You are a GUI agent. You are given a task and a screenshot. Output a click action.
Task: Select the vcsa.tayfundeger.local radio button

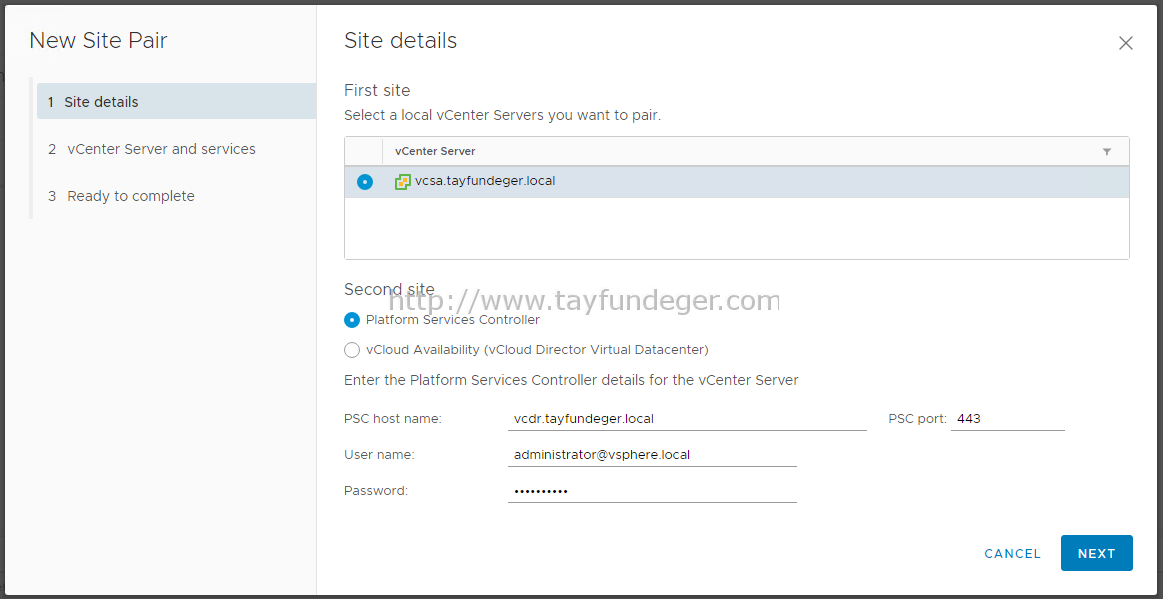coord(365,182)
